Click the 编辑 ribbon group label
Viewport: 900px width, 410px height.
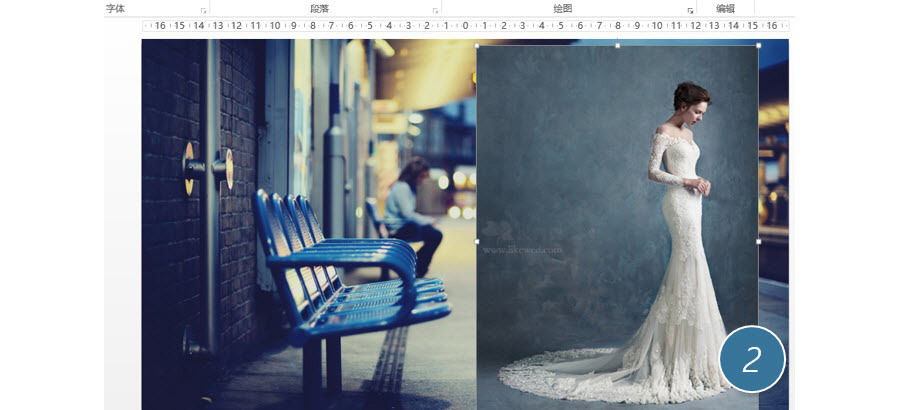(725, 8)
